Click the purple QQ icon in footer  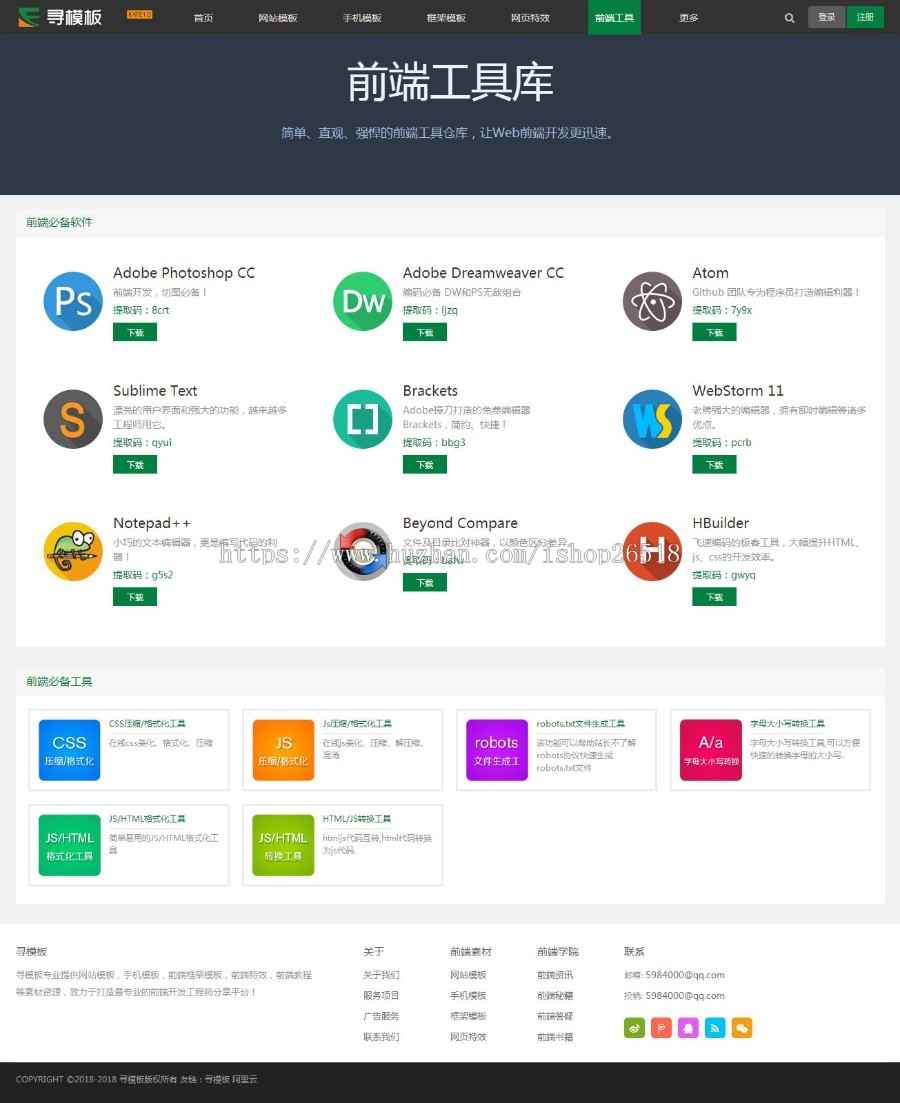[688, 1028]
